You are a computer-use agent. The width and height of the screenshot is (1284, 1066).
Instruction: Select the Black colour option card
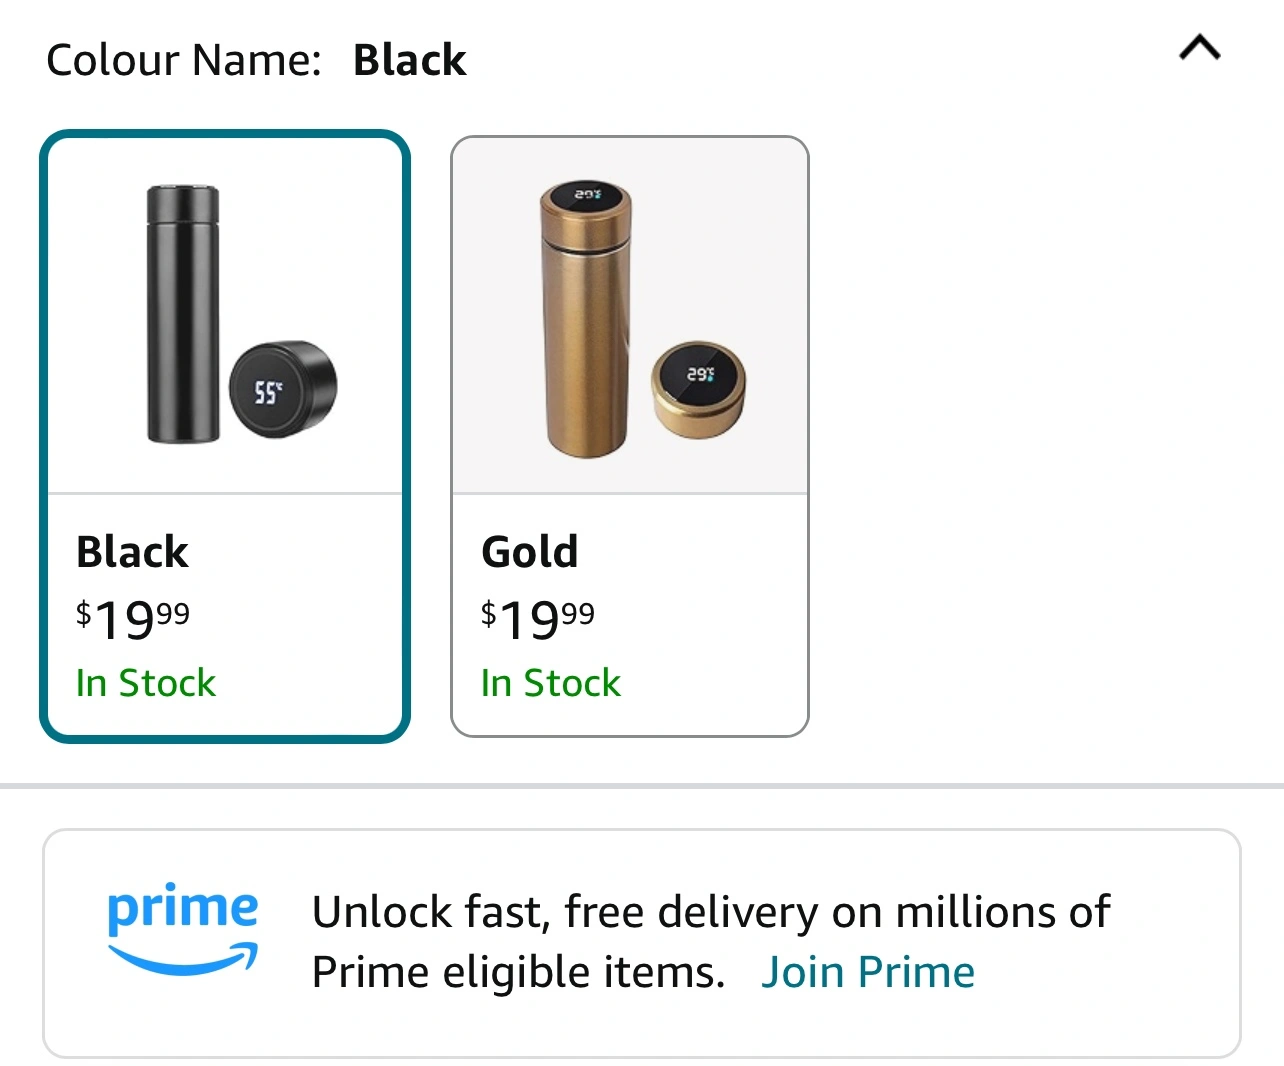(225, 436)
